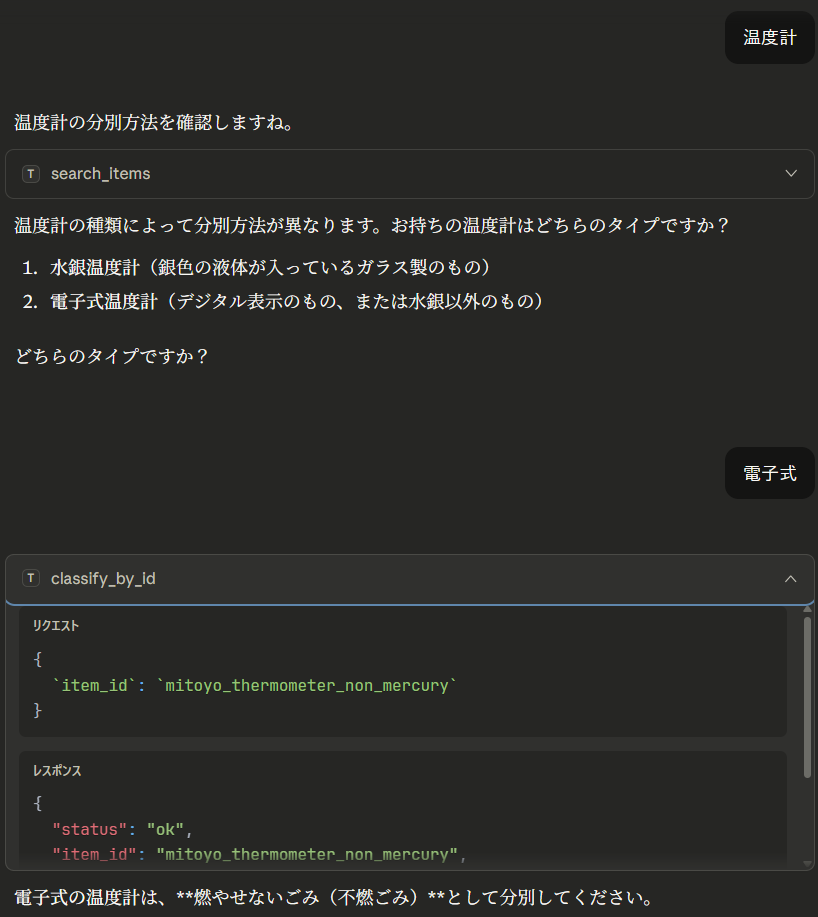Click the tool output panel scrollbar
818x917 pixels.
click(807, 697)
